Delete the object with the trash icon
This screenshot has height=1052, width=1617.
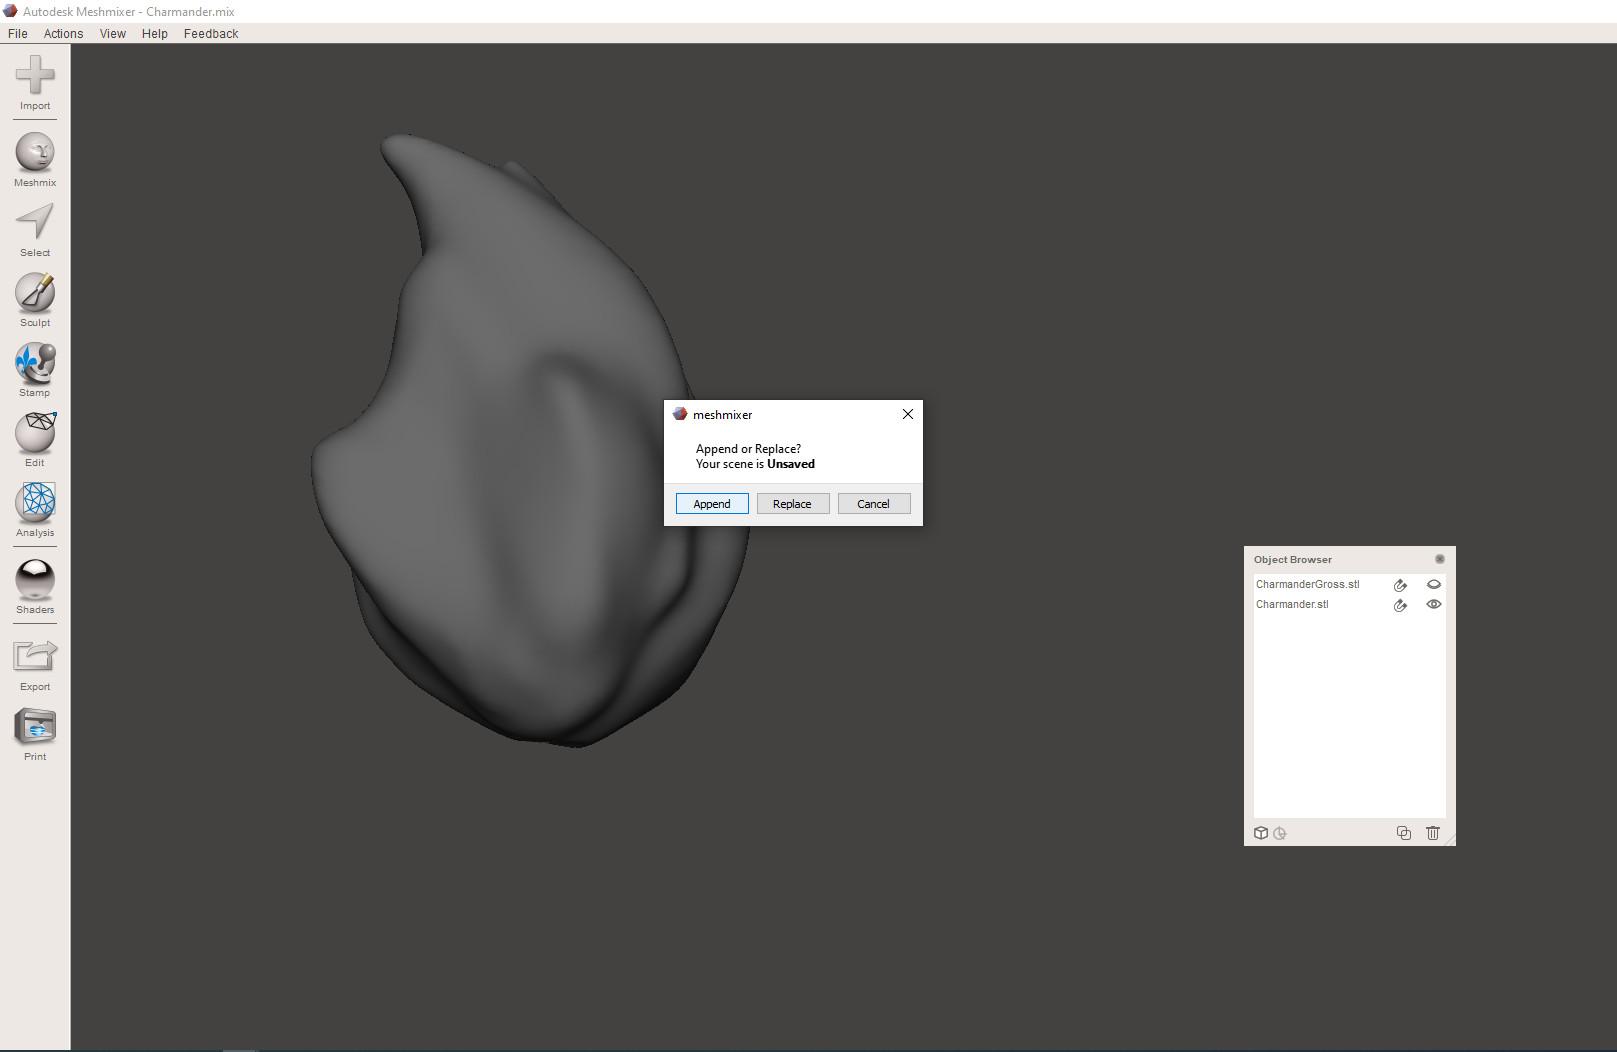1433,833
